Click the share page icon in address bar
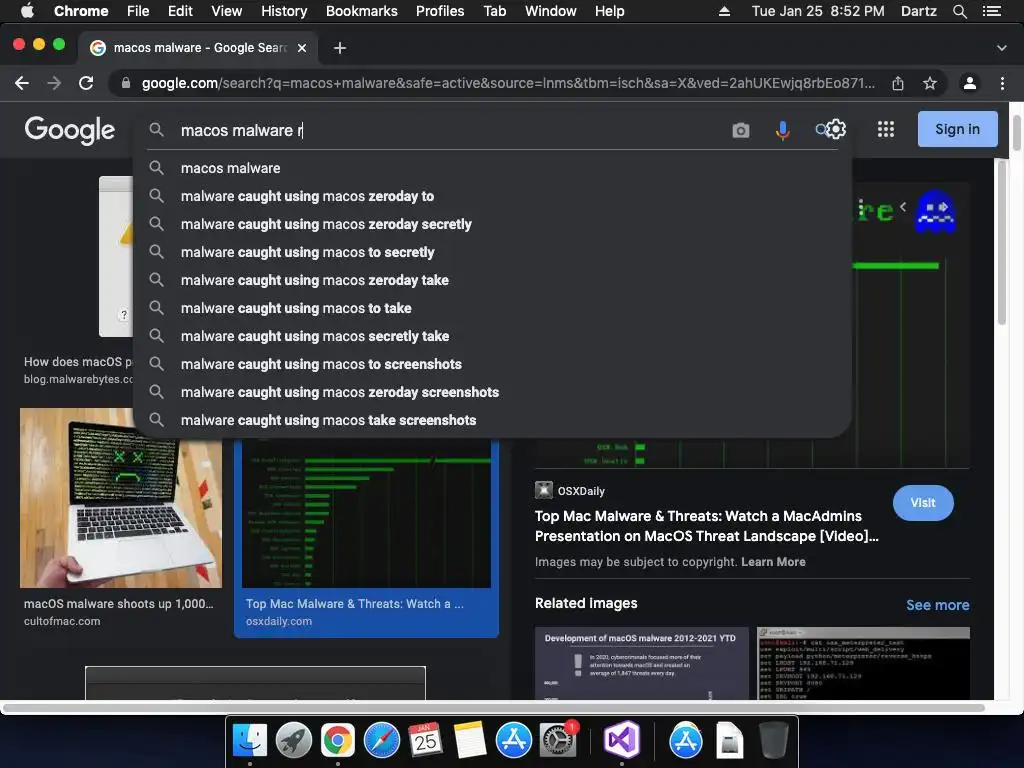This screenshot has width=1024, height=768. point(898,83)
